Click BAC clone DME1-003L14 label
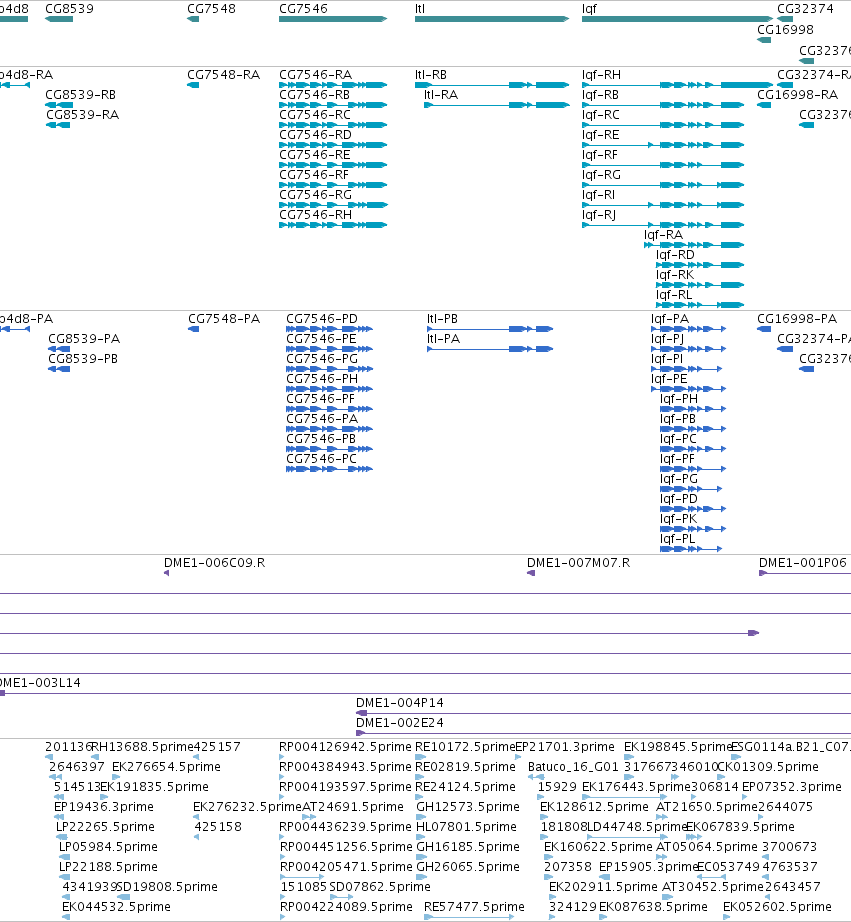Viewport: 851px width, 922px height. [x=40, y=683]
